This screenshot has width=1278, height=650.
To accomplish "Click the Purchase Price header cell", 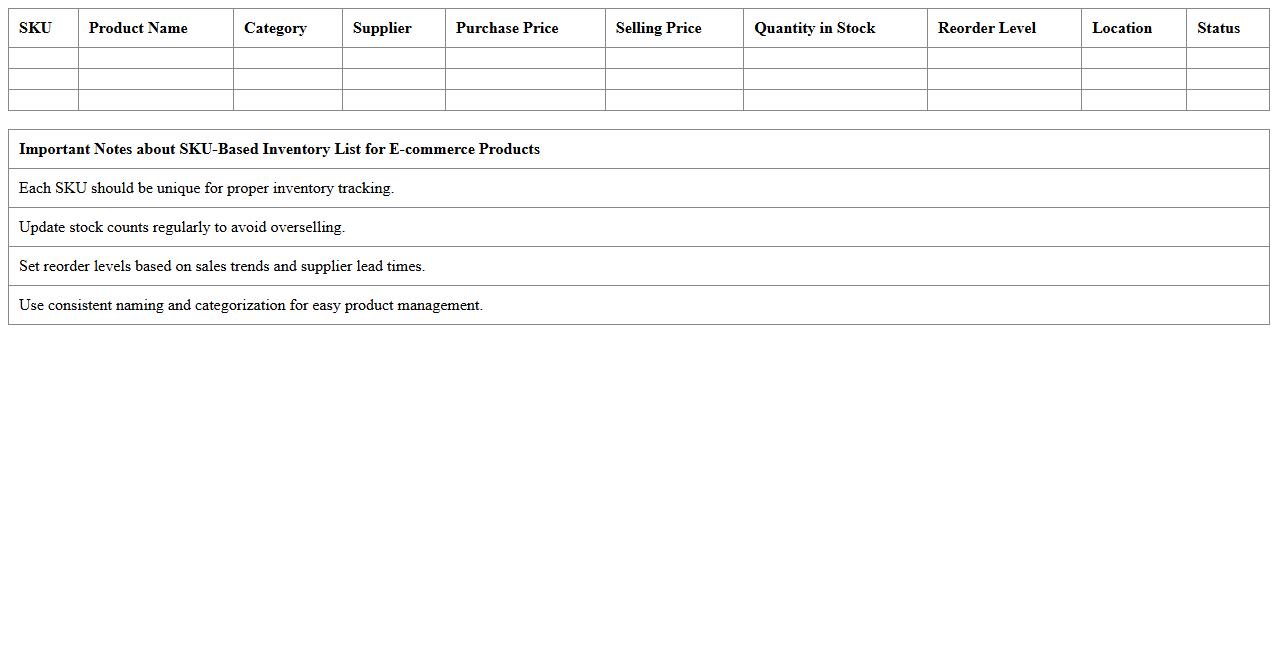I will 507,28.
